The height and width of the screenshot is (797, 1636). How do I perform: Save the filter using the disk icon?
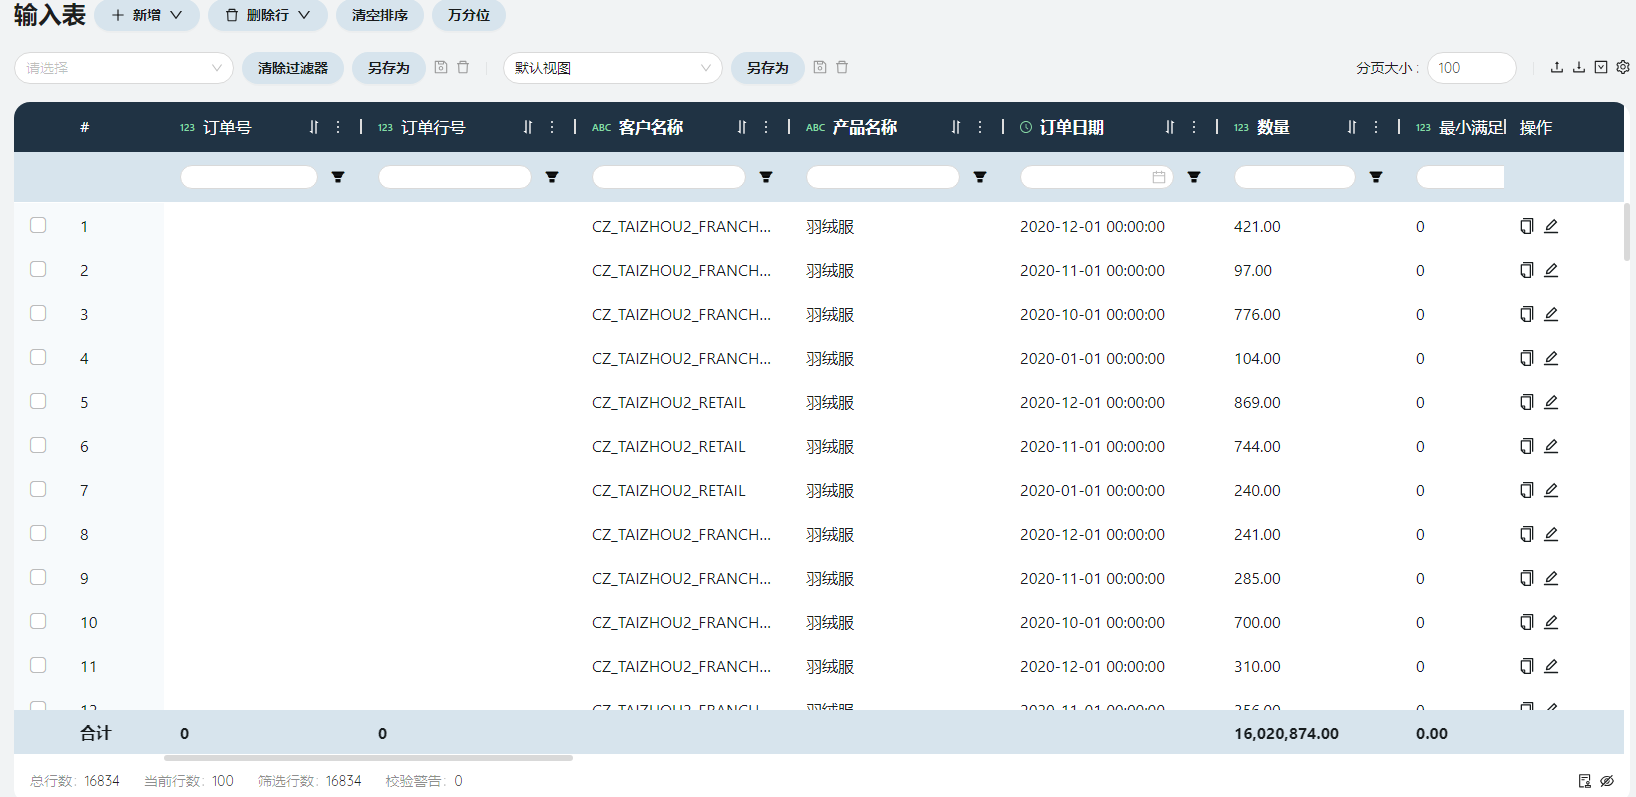point(441,67)
